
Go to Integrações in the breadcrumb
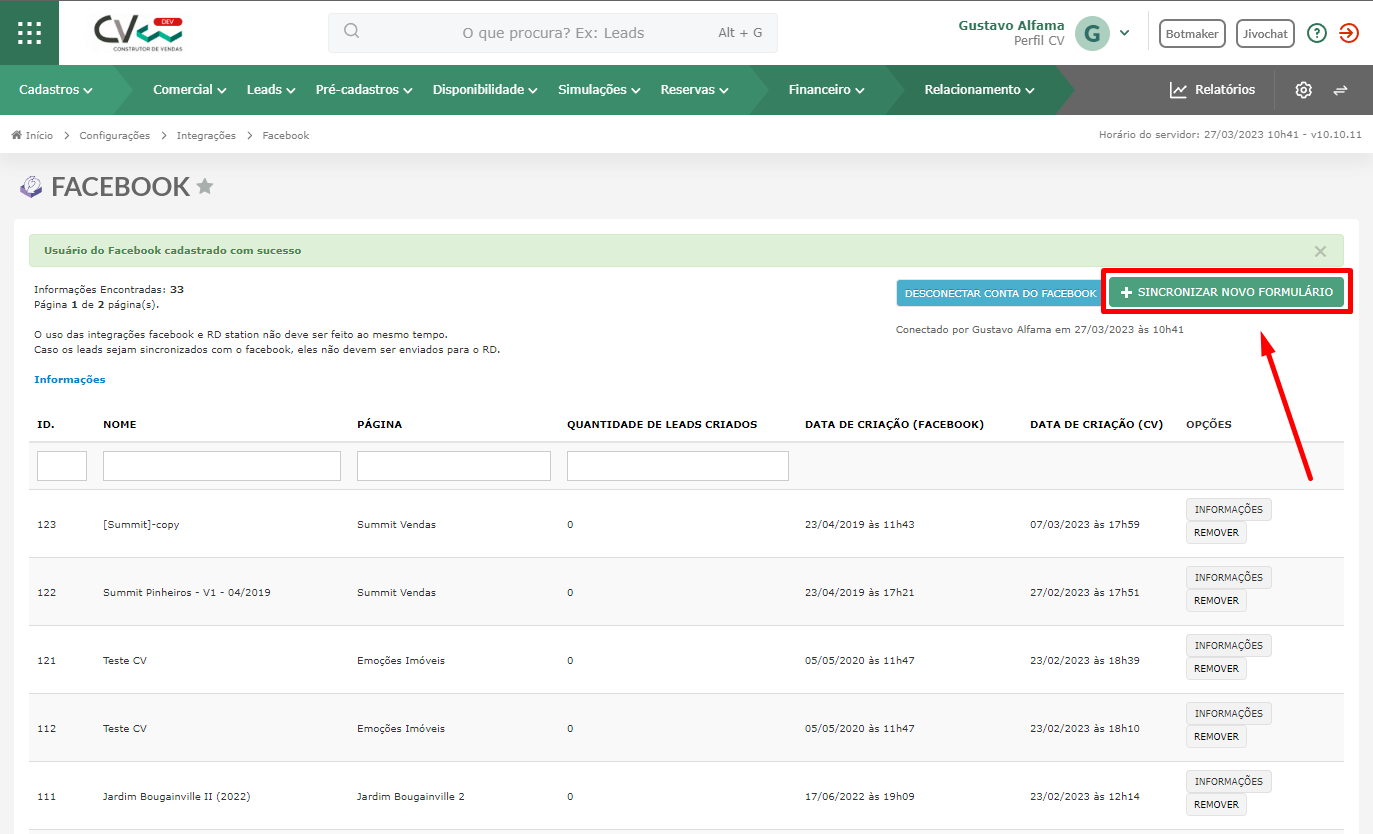206,135
